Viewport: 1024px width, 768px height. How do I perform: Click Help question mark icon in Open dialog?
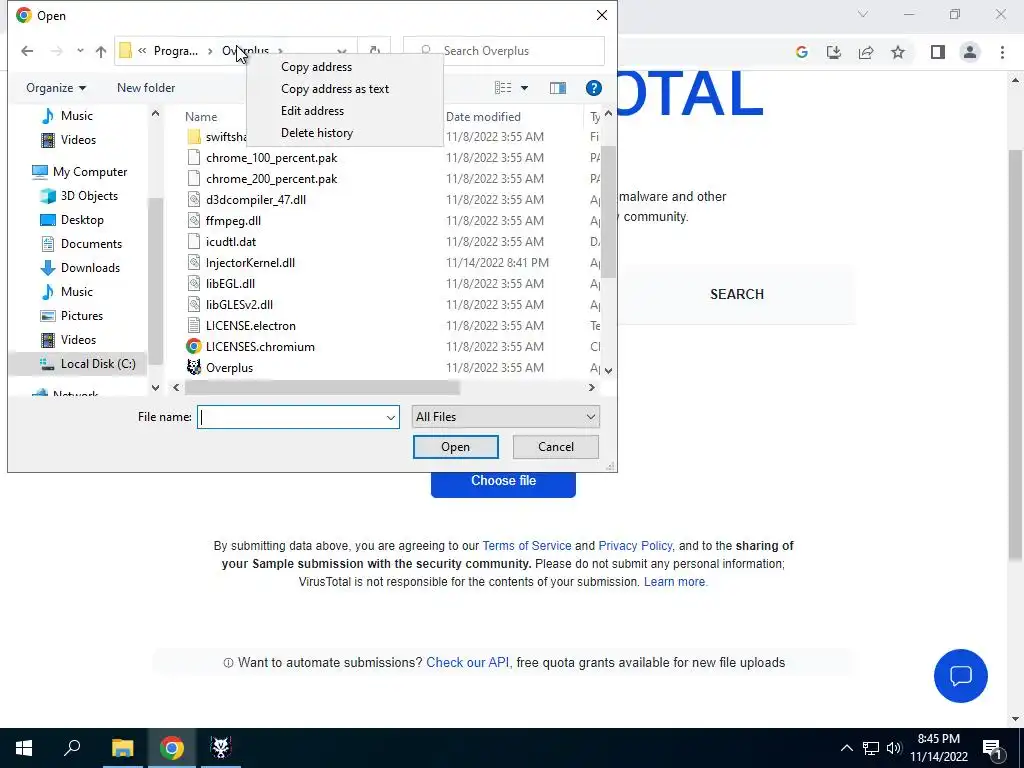click(x=593, y=88)
